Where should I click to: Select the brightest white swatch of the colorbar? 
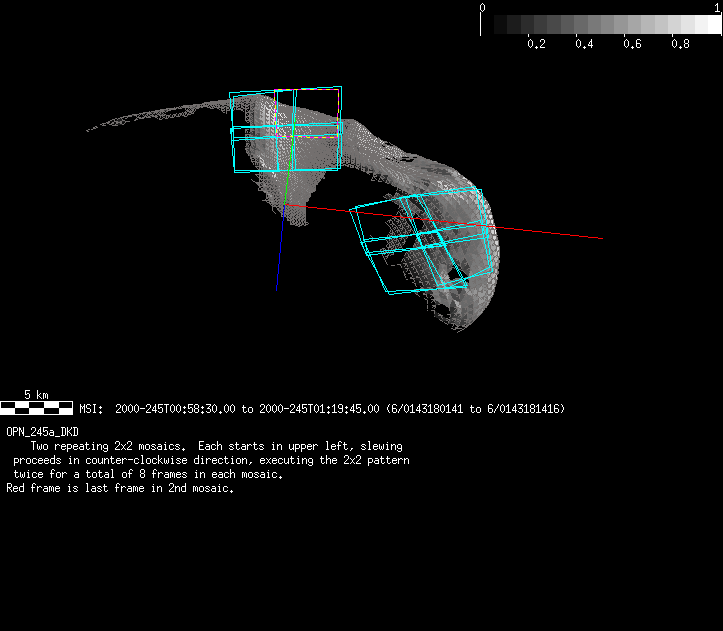pyautogui.click(x=710, y=25)
